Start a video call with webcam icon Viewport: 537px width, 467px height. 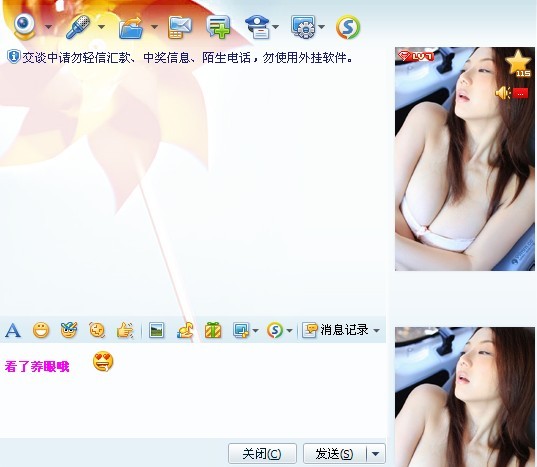pos(25,26)
